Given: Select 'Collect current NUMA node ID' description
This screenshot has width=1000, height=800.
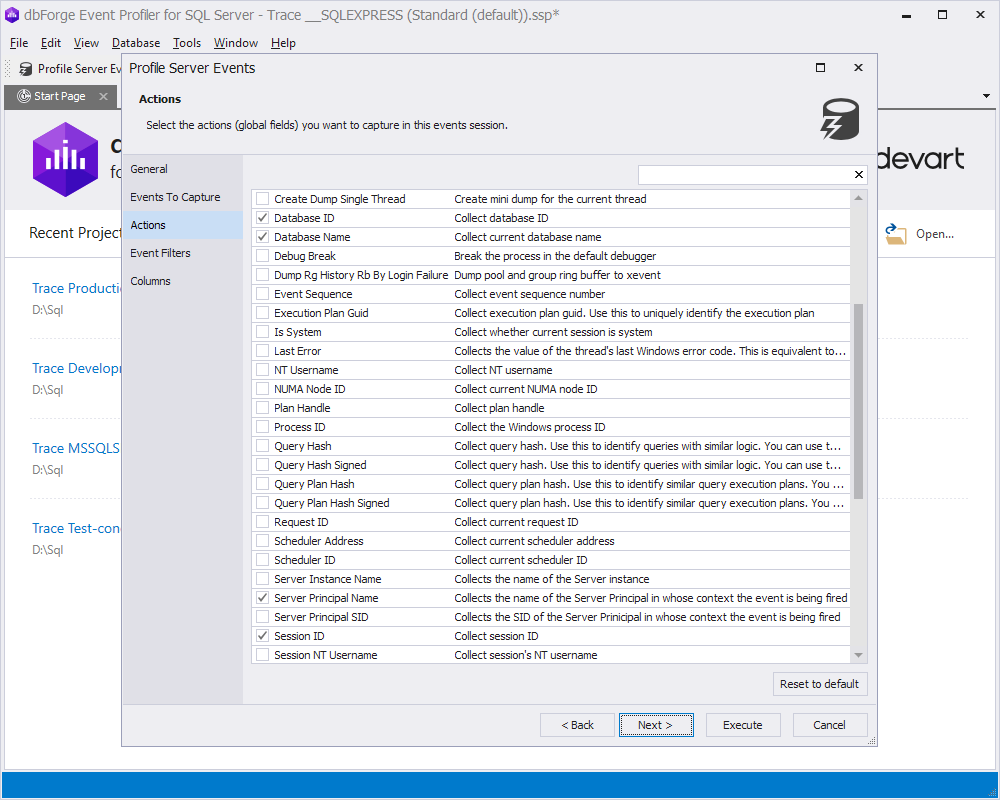Looking at the screenshot, I should (526, 389).
